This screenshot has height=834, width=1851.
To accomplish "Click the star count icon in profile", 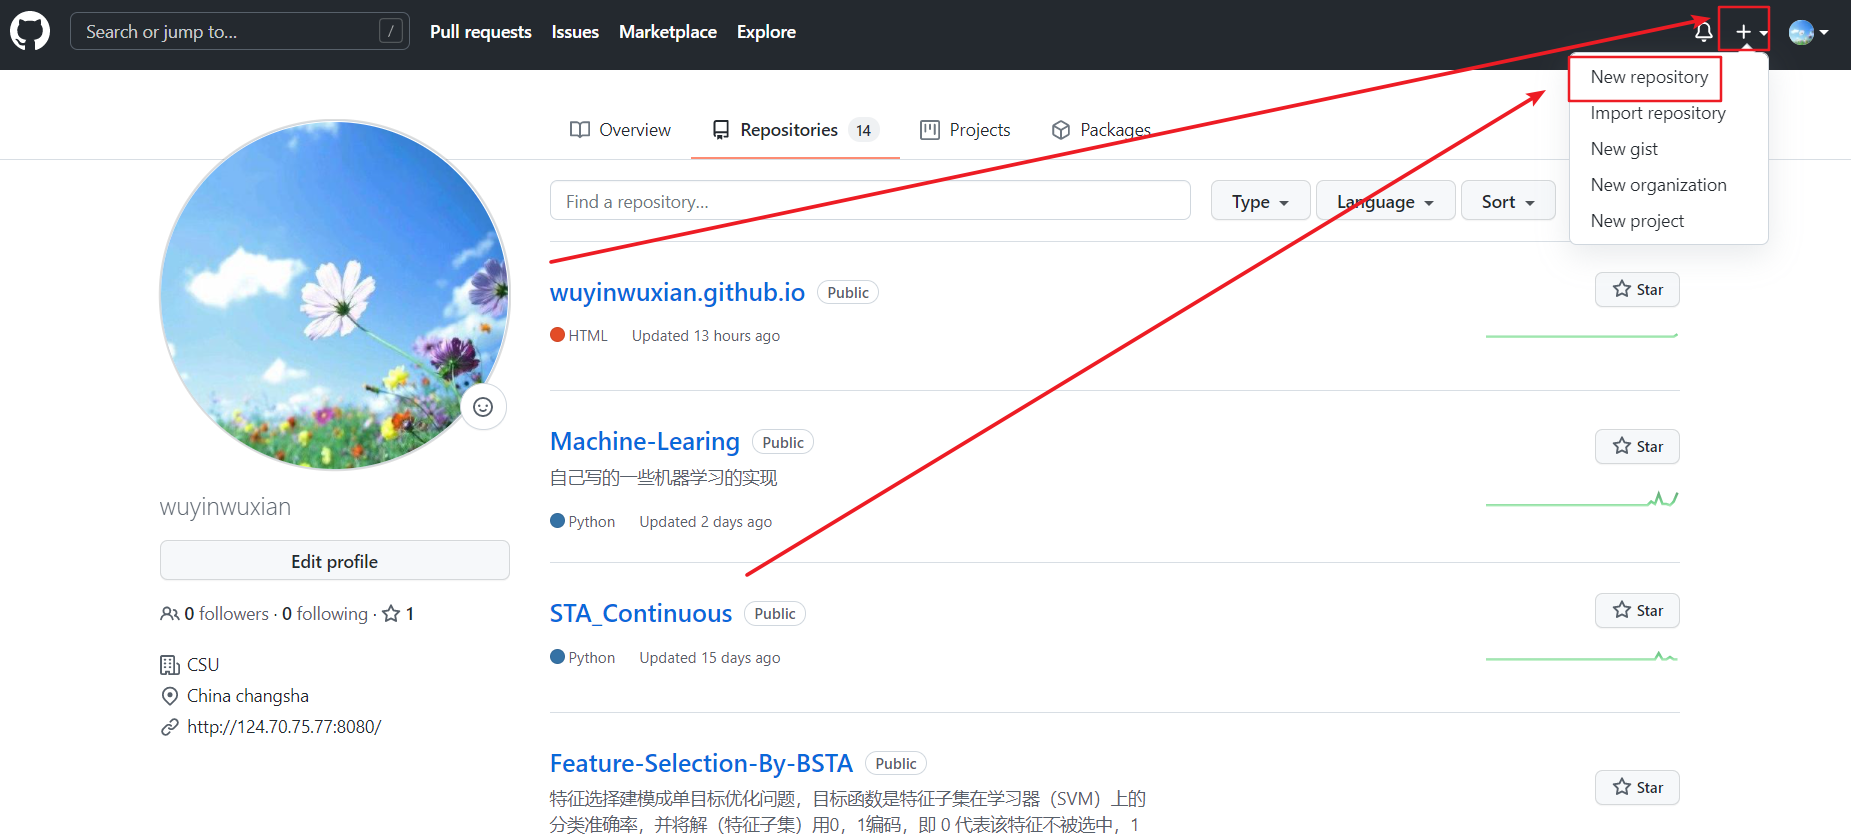I will 391,614.
